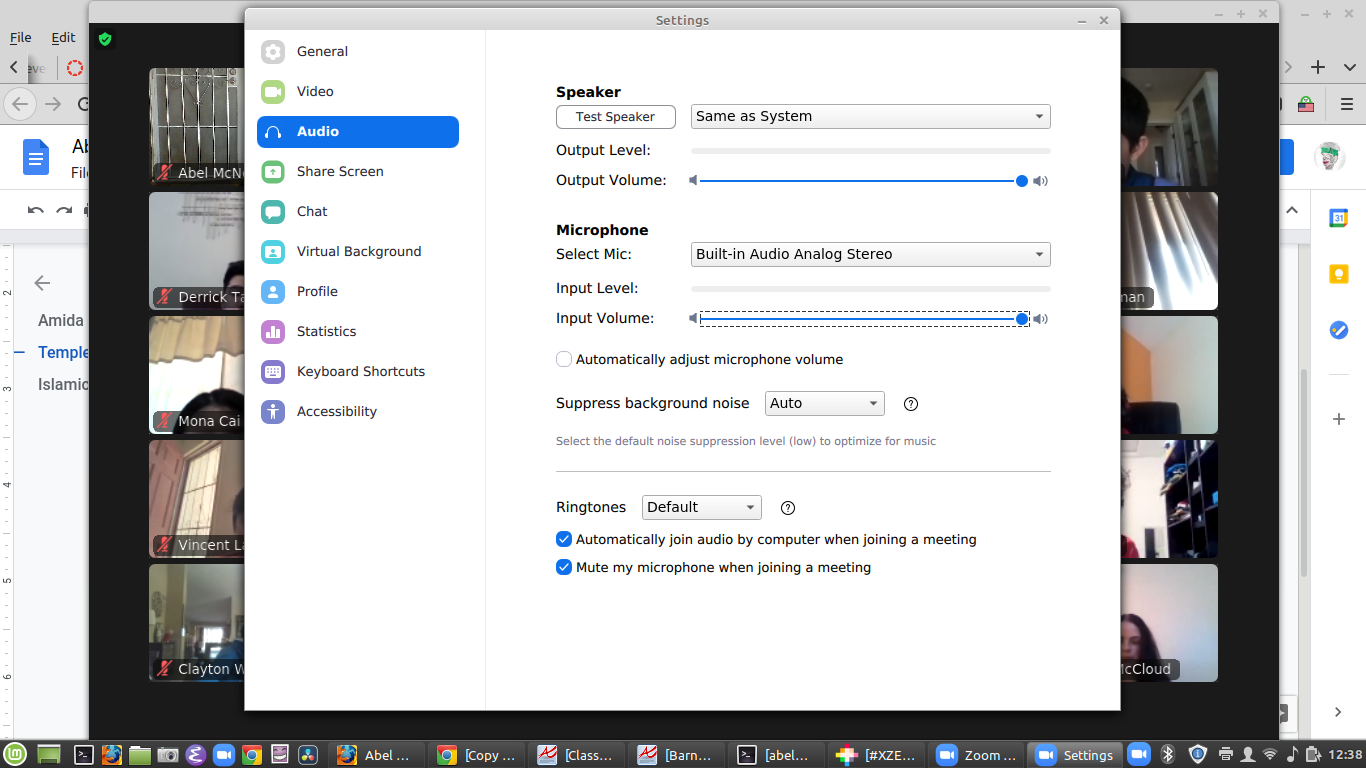Open the speaker device dropdown, Same as System

(871, 116)
